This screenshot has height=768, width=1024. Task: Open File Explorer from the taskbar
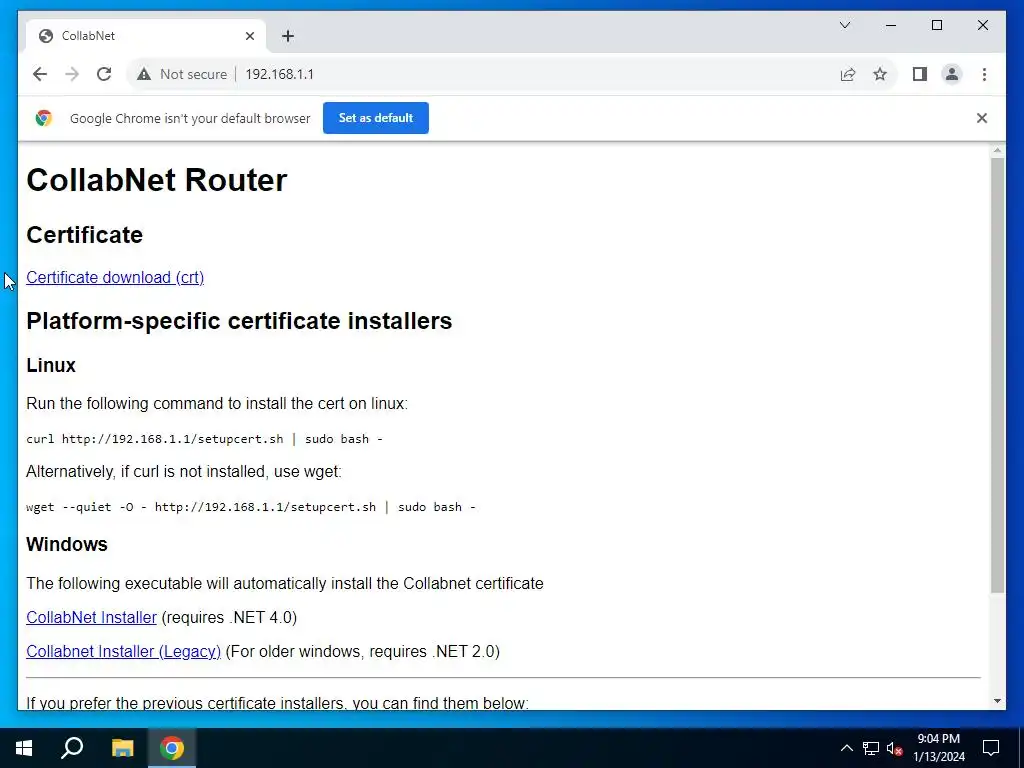pyautogui.click(x=122, y=748)
